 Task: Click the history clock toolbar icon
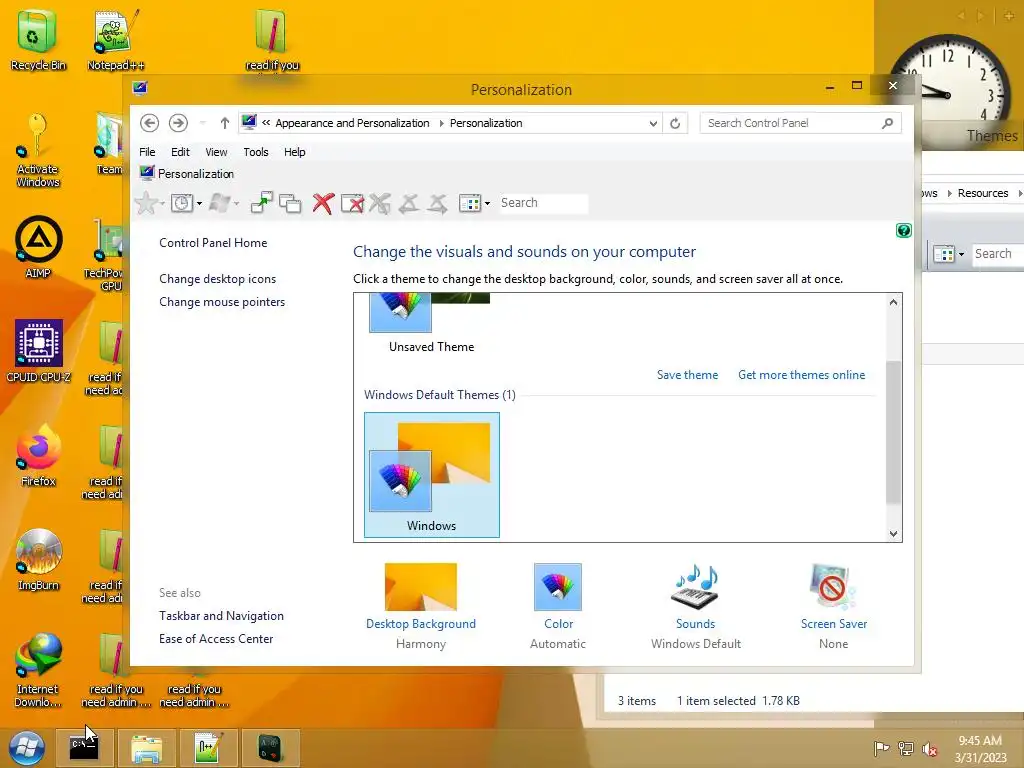tap(182, 203)
